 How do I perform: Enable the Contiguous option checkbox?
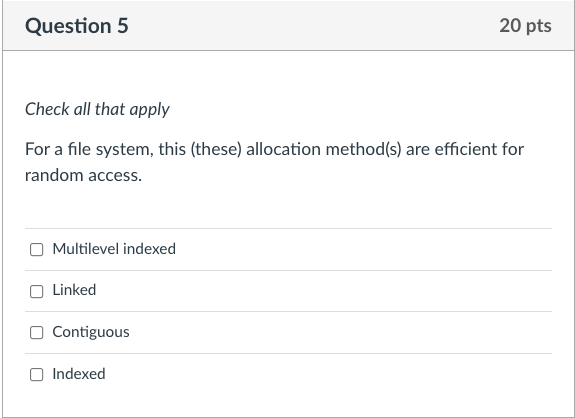(36, 333)
